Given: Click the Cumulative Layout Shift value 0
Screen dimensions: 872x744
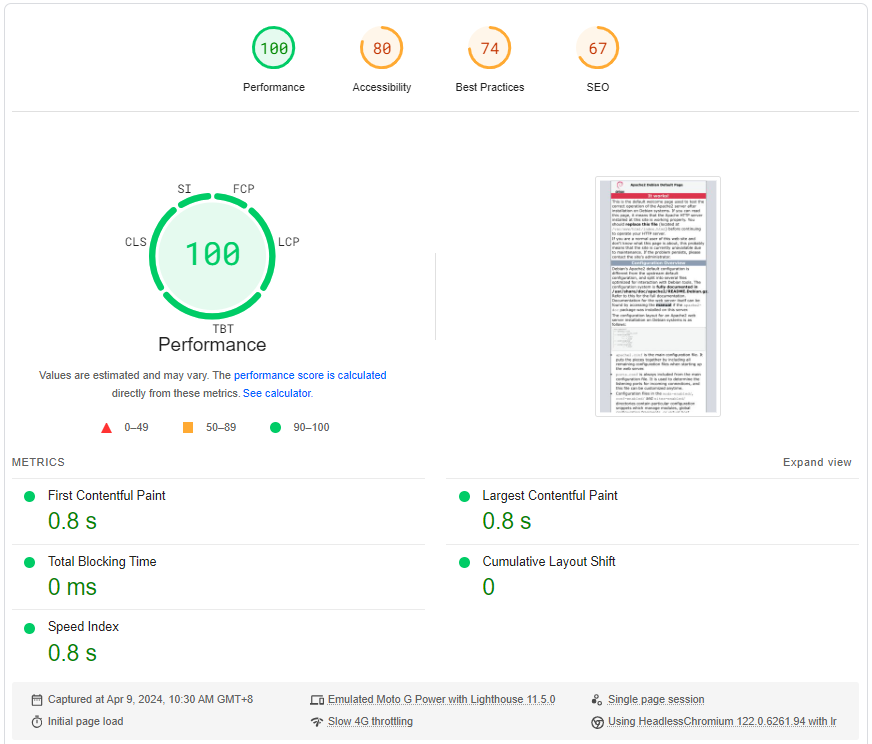Looking at the screenshot, I should [x=488, y=587].
